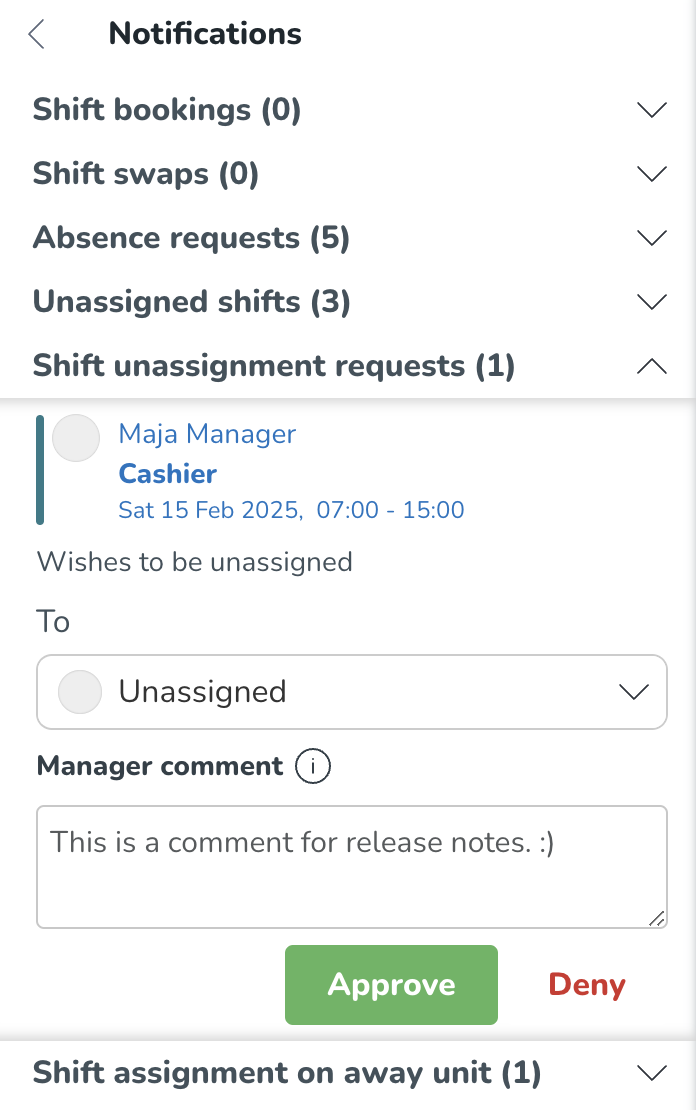Click the comment box resize handle
The height and width of the screenshot is (1110, 696).
[x=657, y=918]
